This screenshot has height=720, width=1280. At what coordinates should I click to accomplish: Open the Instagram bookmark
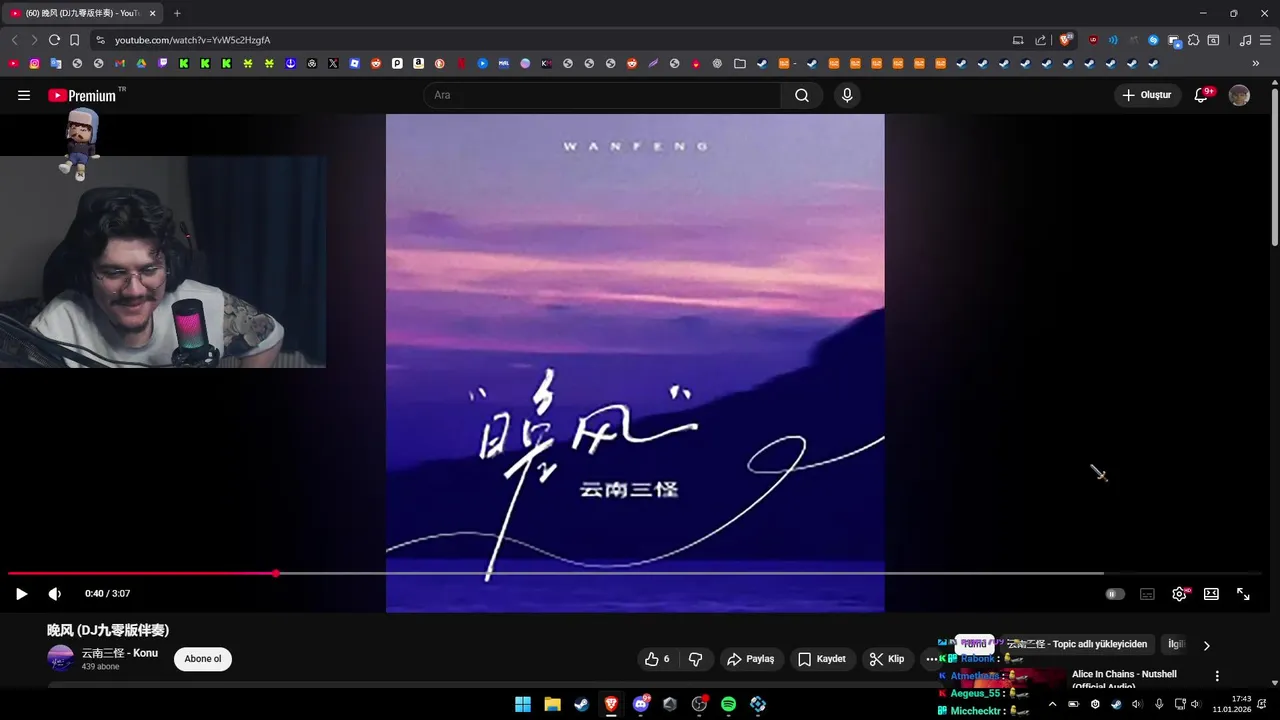(x=35, y=63)
